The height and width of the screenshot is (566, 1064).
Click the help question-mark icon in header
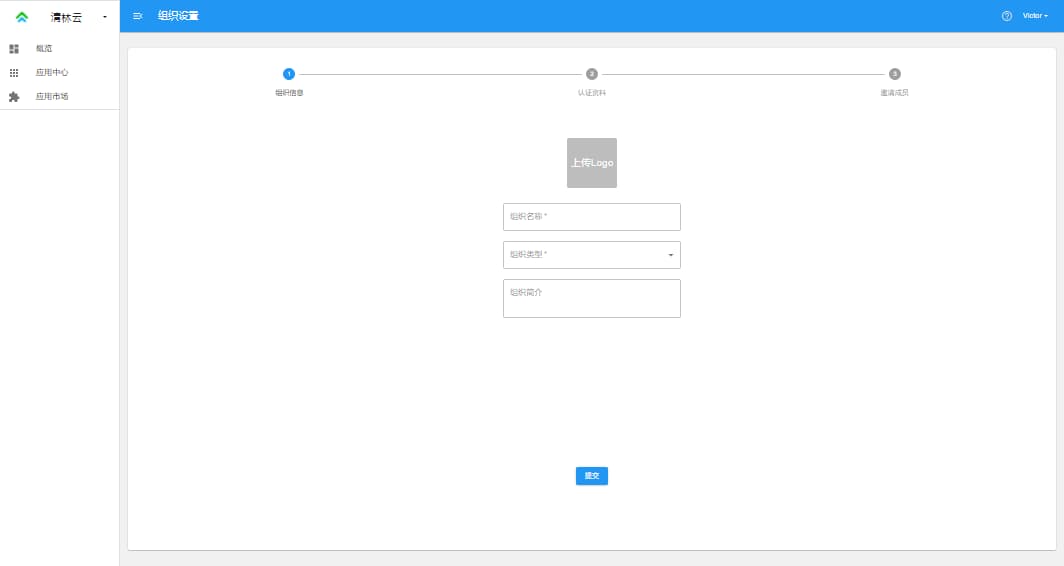pos(1006,16)
